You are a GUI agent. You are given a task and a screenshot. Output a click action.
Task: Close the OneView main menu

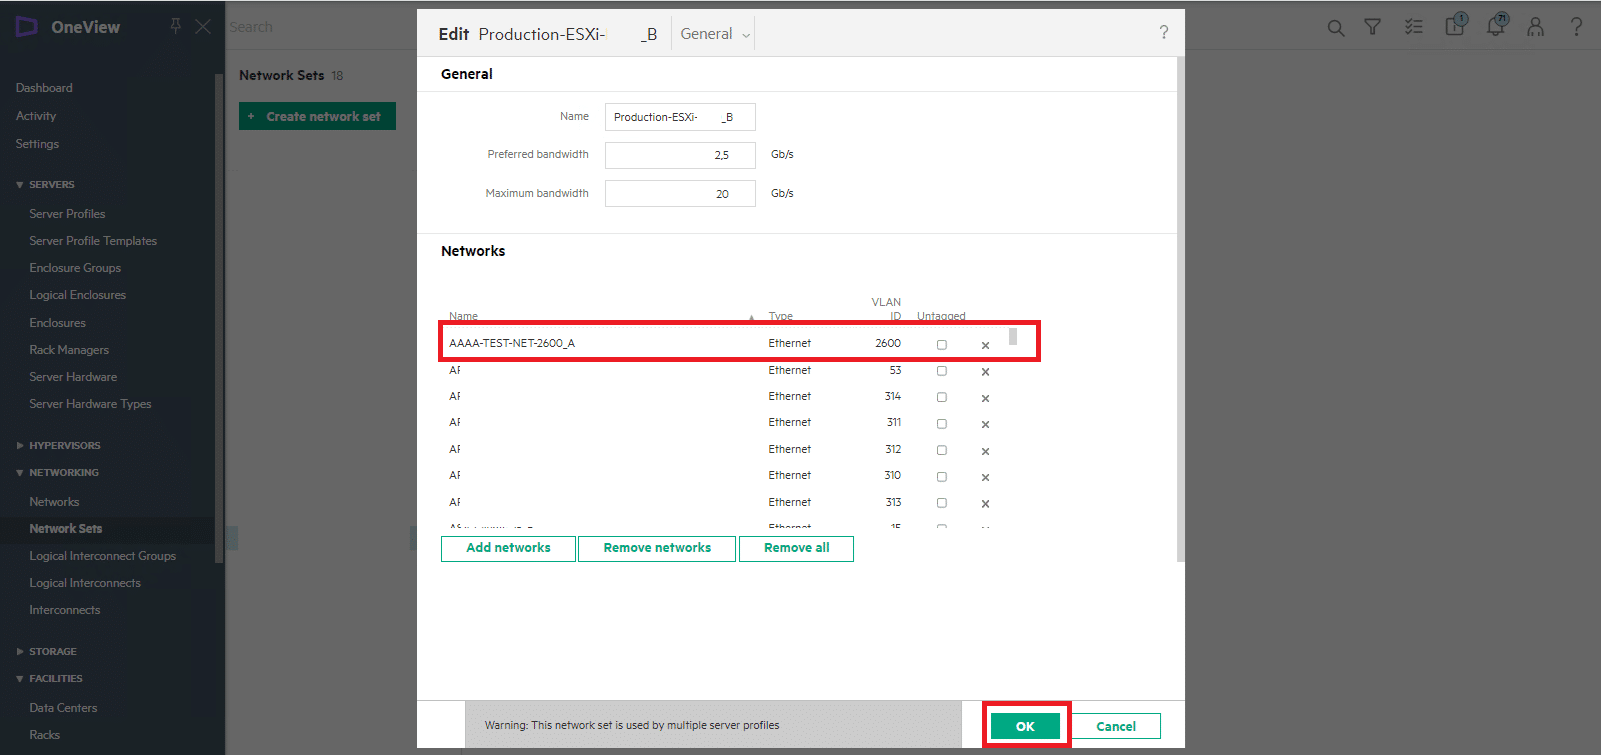click(x=203, y=27)
